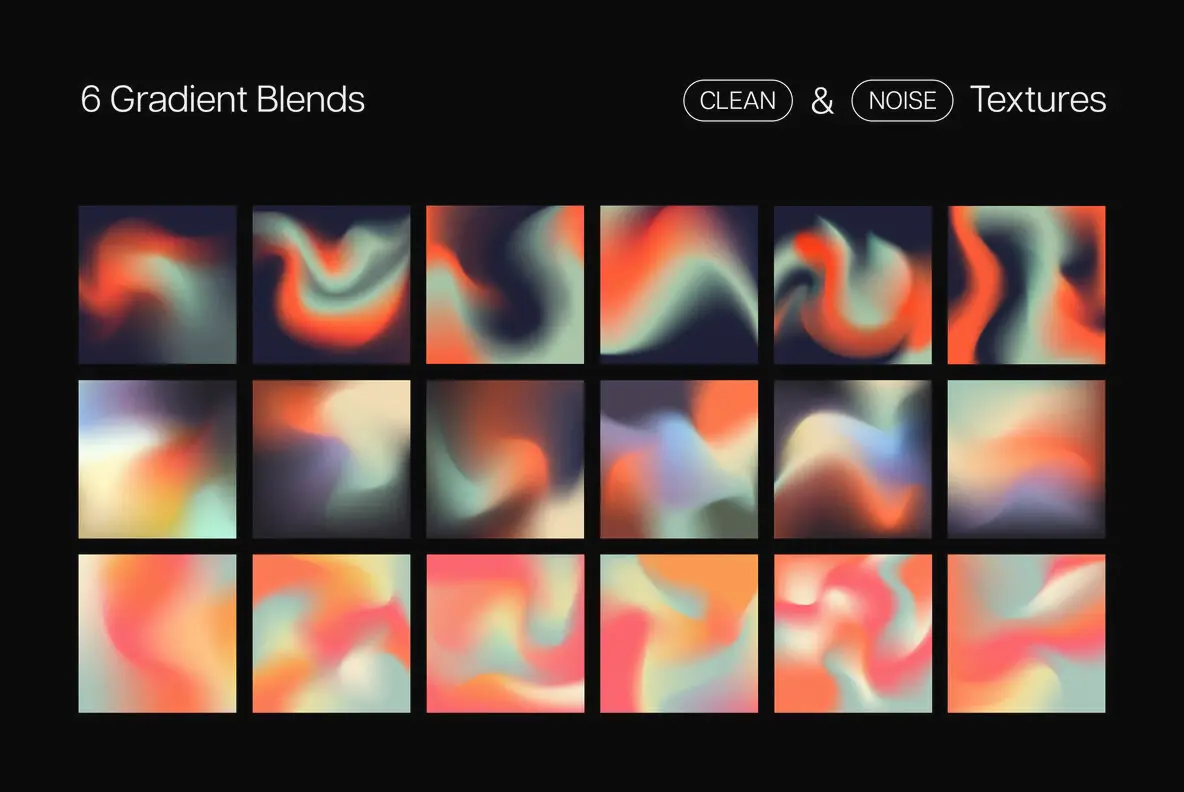Select the "6 Gradient Blends" title text

222,100
